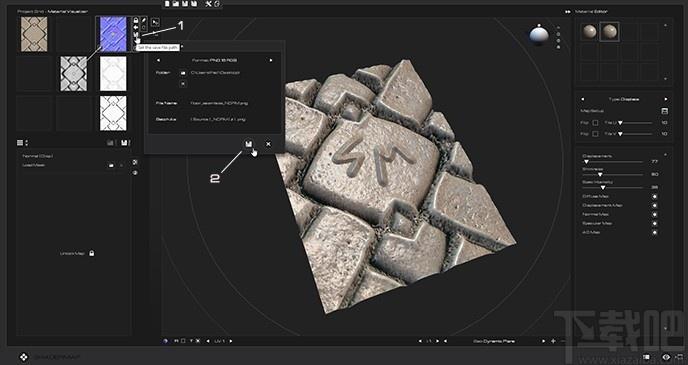This screenshot has height=365, width=688.
Task: Click the Tile V slider
Action: point(636,134)
